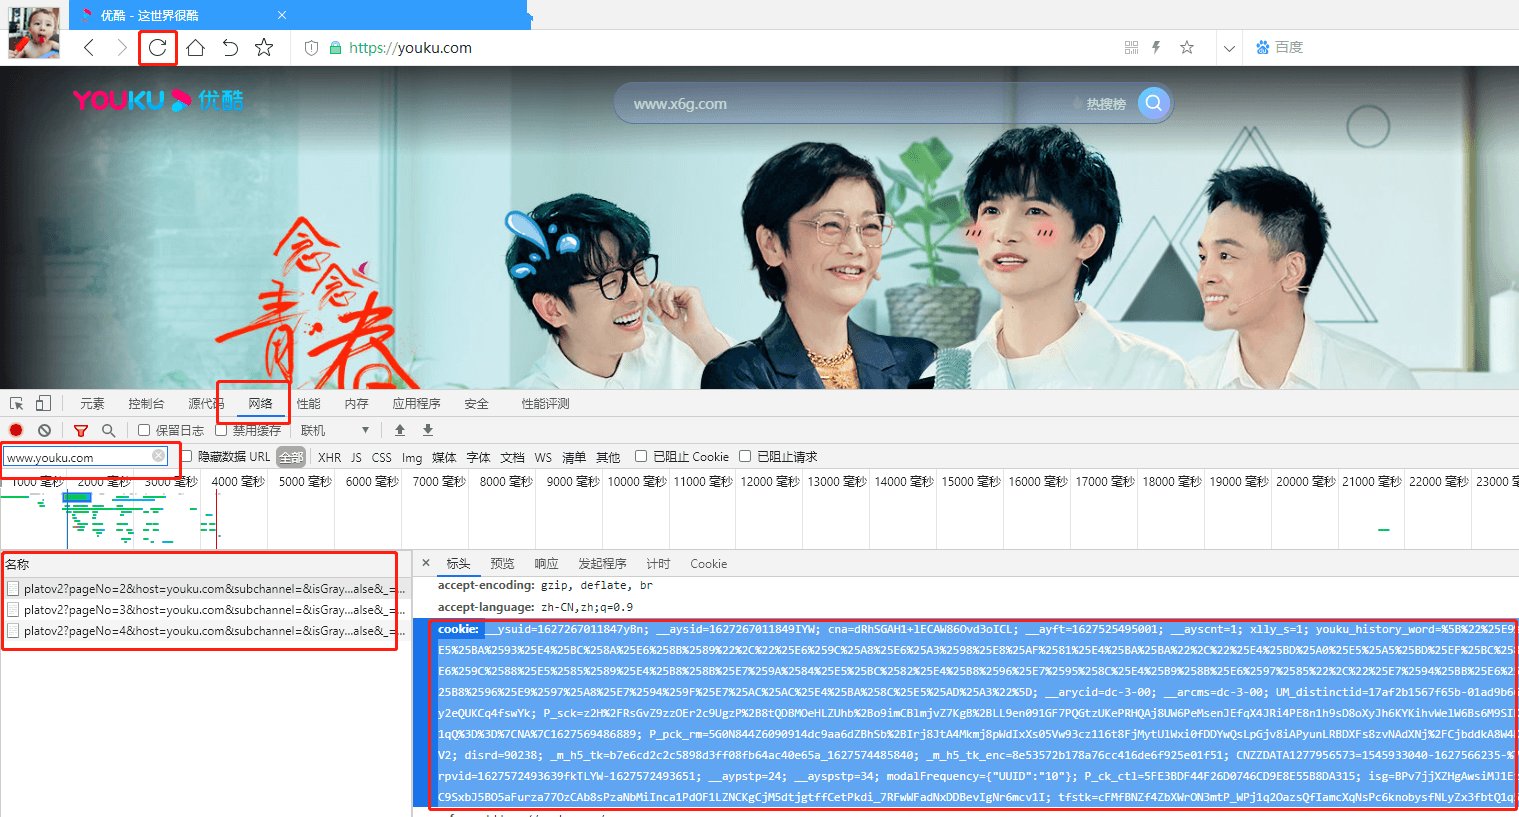Image resolution: width=1519 pixels, height=817 pixels.
Task: Activate the inspect element picker icon
Action: click(17, 403)
